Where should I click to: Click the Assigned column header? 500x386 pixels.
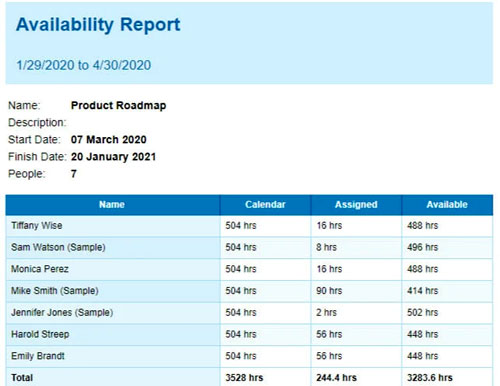356,205
